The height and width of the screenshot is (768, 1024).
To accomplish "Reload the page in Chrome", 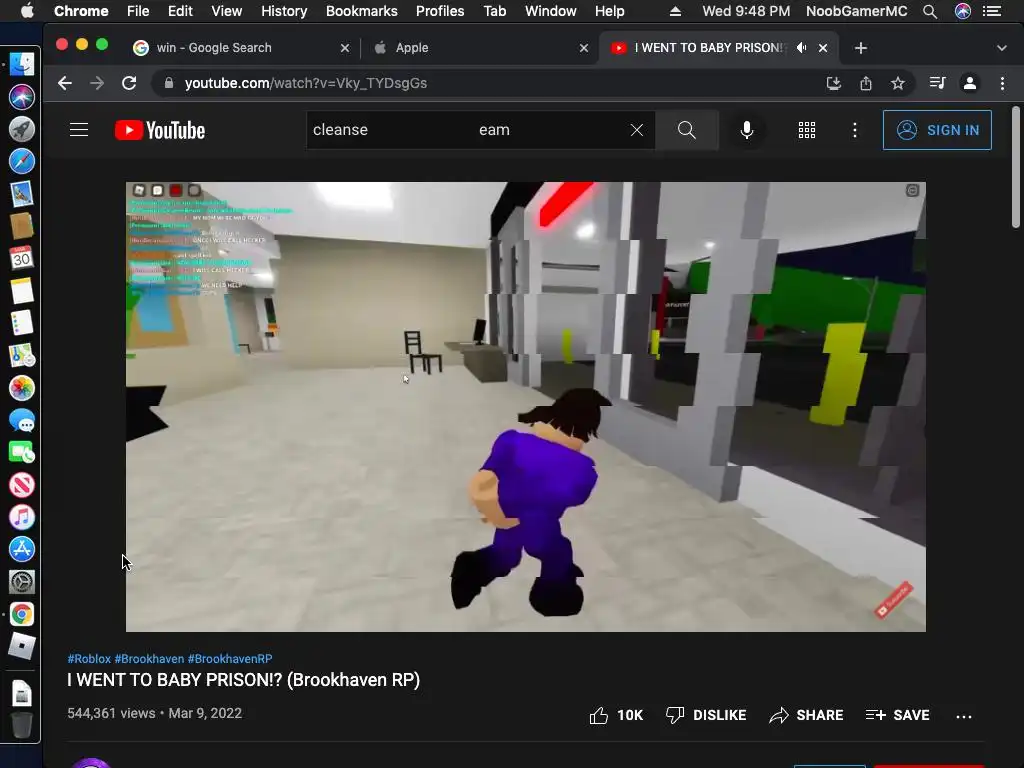I will pos(129,83).
